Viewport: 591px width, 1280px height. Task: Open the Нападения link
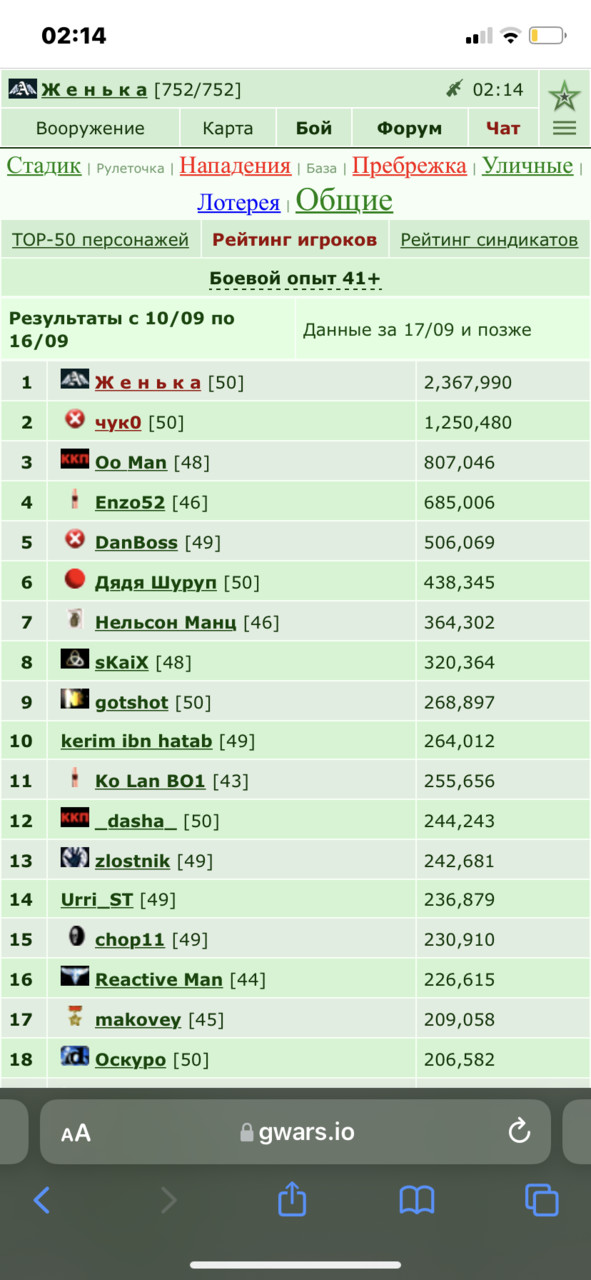pyautogui.click(x=235, y=166)
